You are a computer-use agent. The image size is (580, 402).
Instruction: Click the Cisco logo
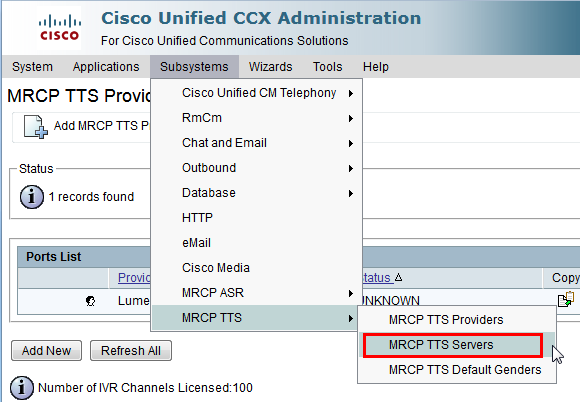point(59,28)
